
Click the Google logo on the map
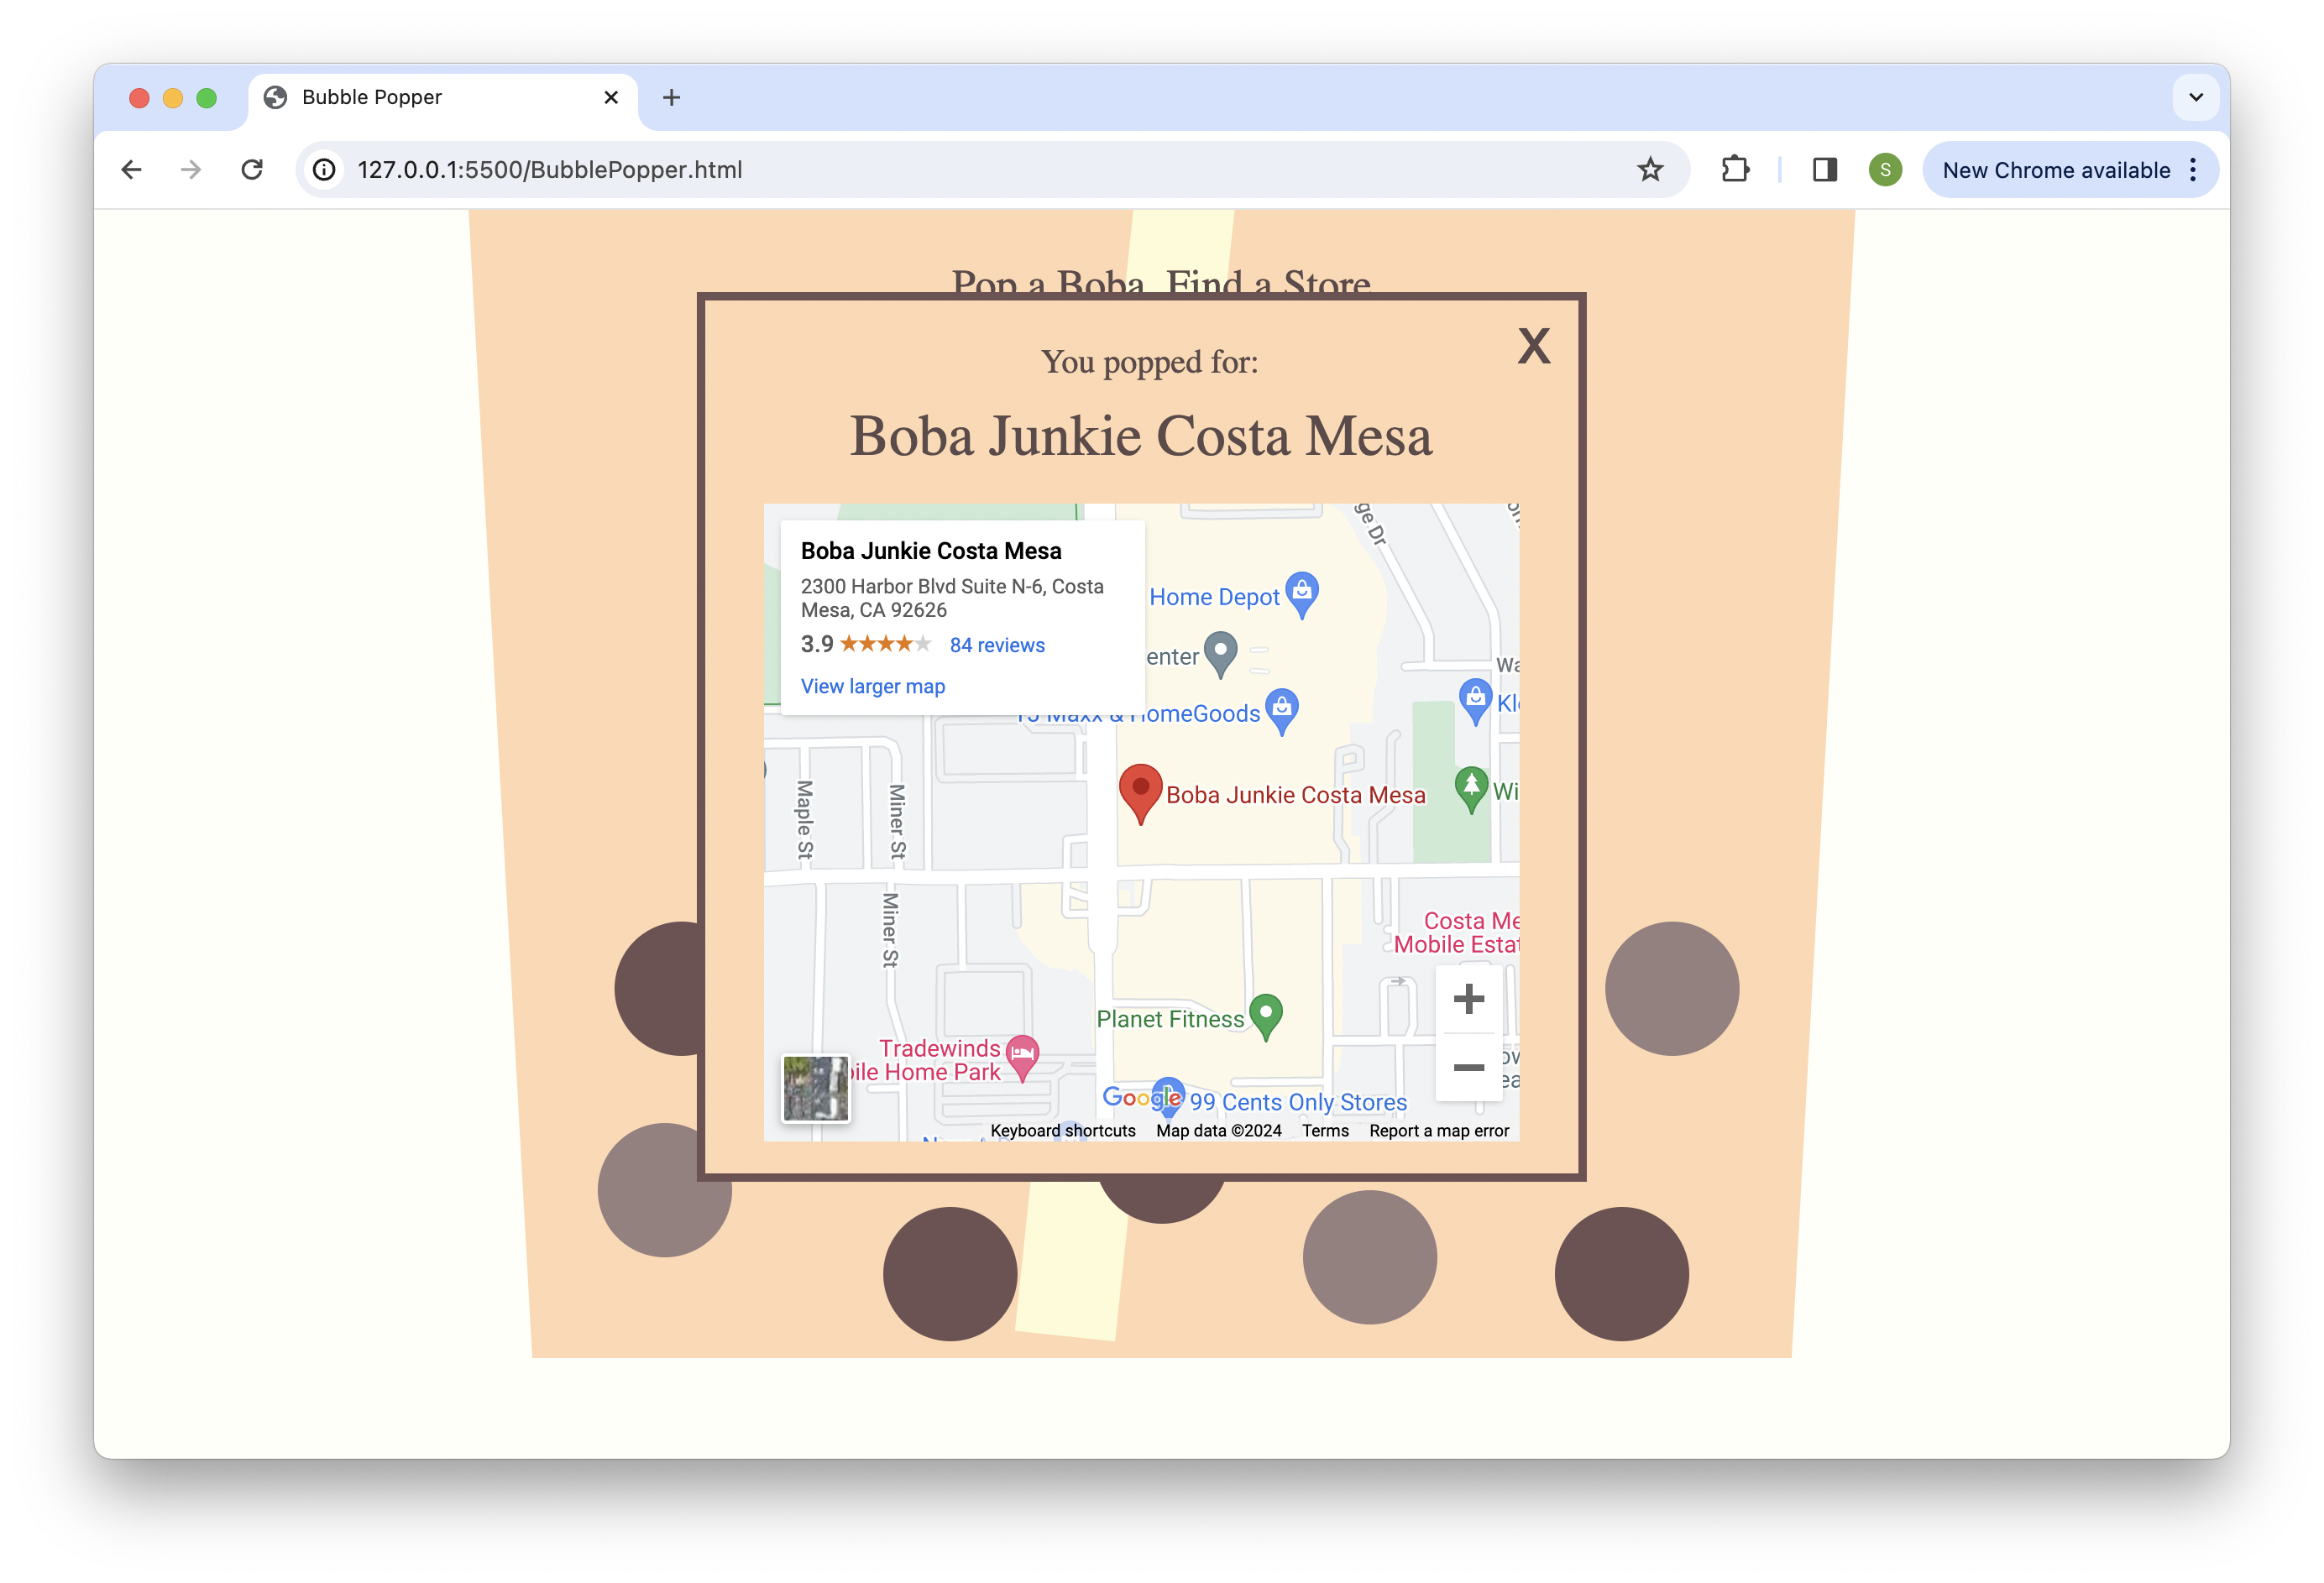click(x=1141, y=1097)
